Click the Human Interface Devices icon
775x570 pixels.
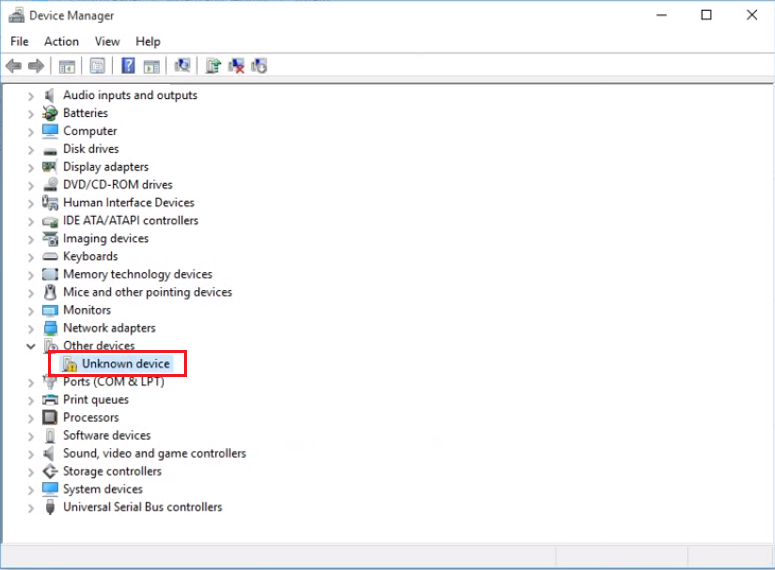click(50, 203)
